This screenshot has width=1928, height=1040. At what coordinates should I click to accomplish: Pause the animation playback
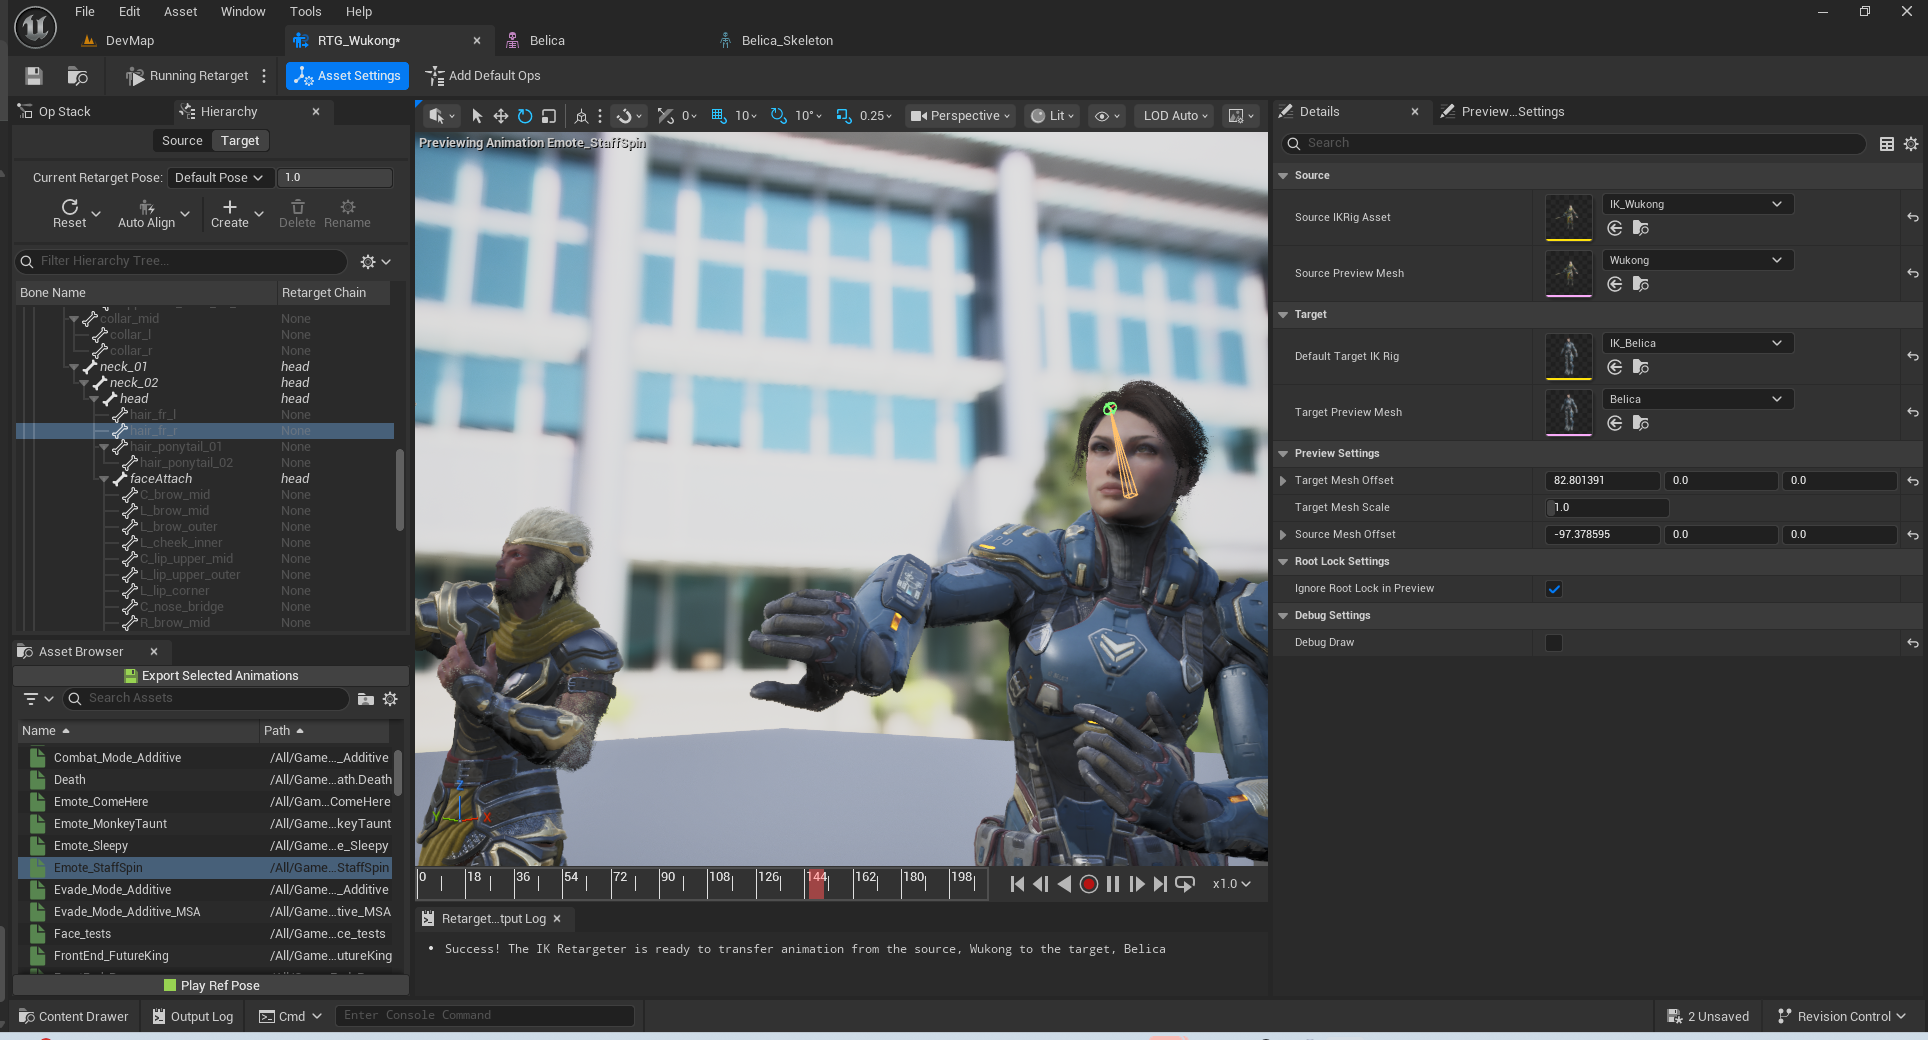click(1113, 884)
